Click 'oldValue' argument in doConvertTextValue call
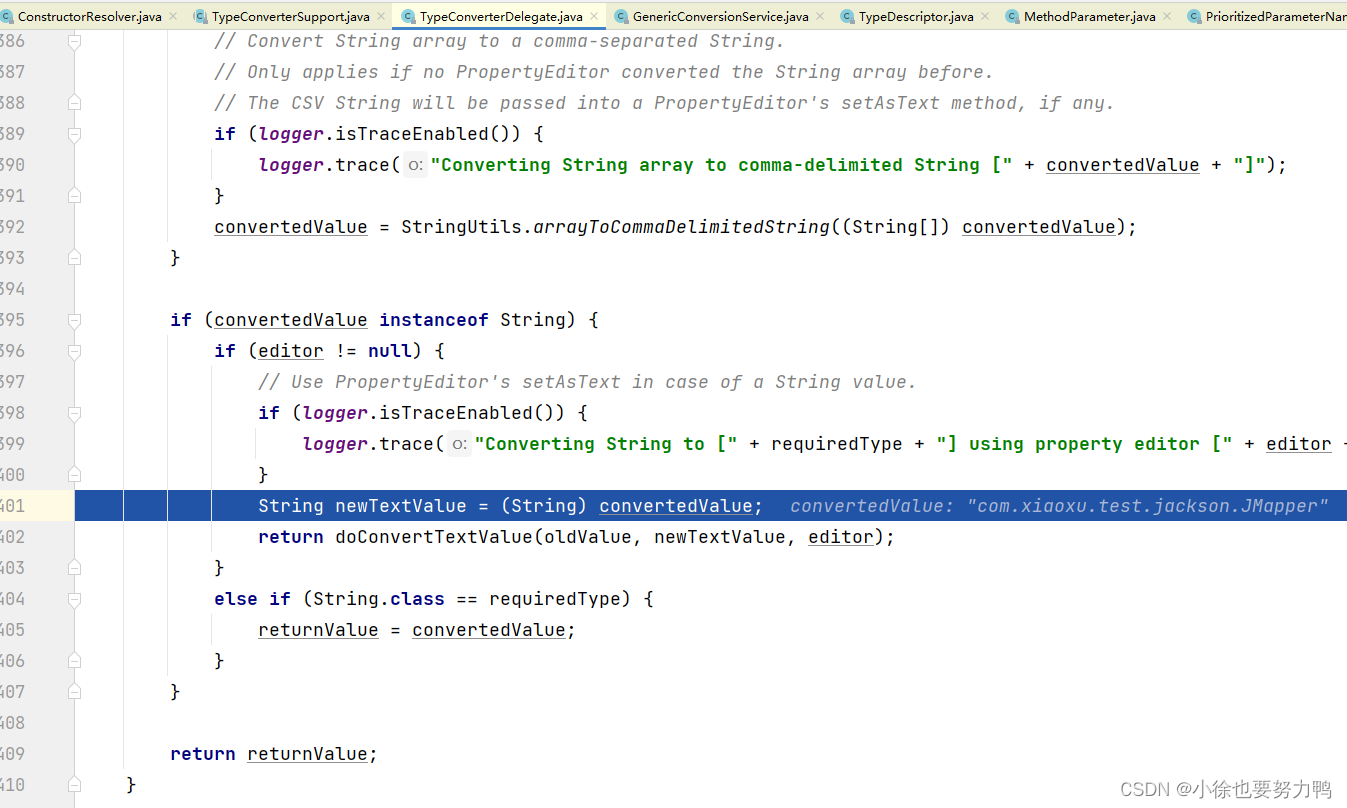 click(x=588, y=537)
